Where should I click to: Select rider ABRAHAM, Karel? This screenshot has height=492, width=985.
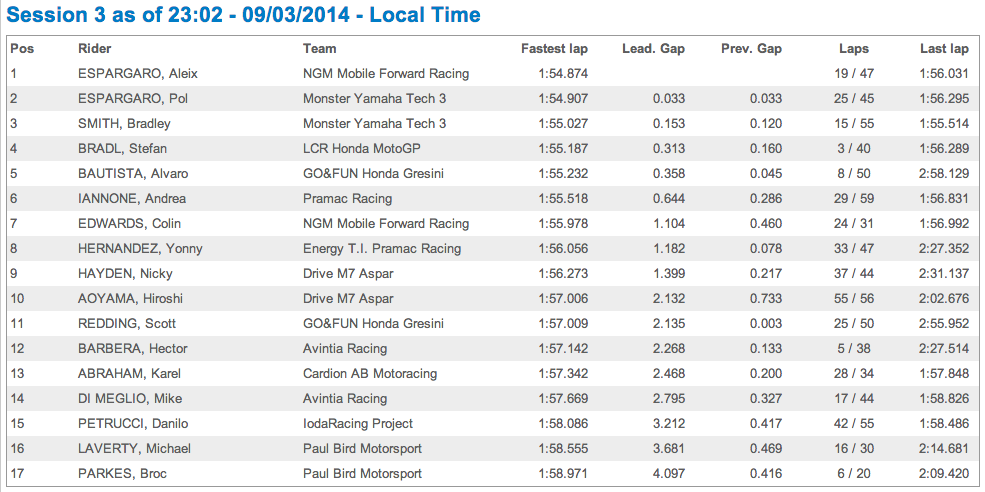[x=129, y=374]
